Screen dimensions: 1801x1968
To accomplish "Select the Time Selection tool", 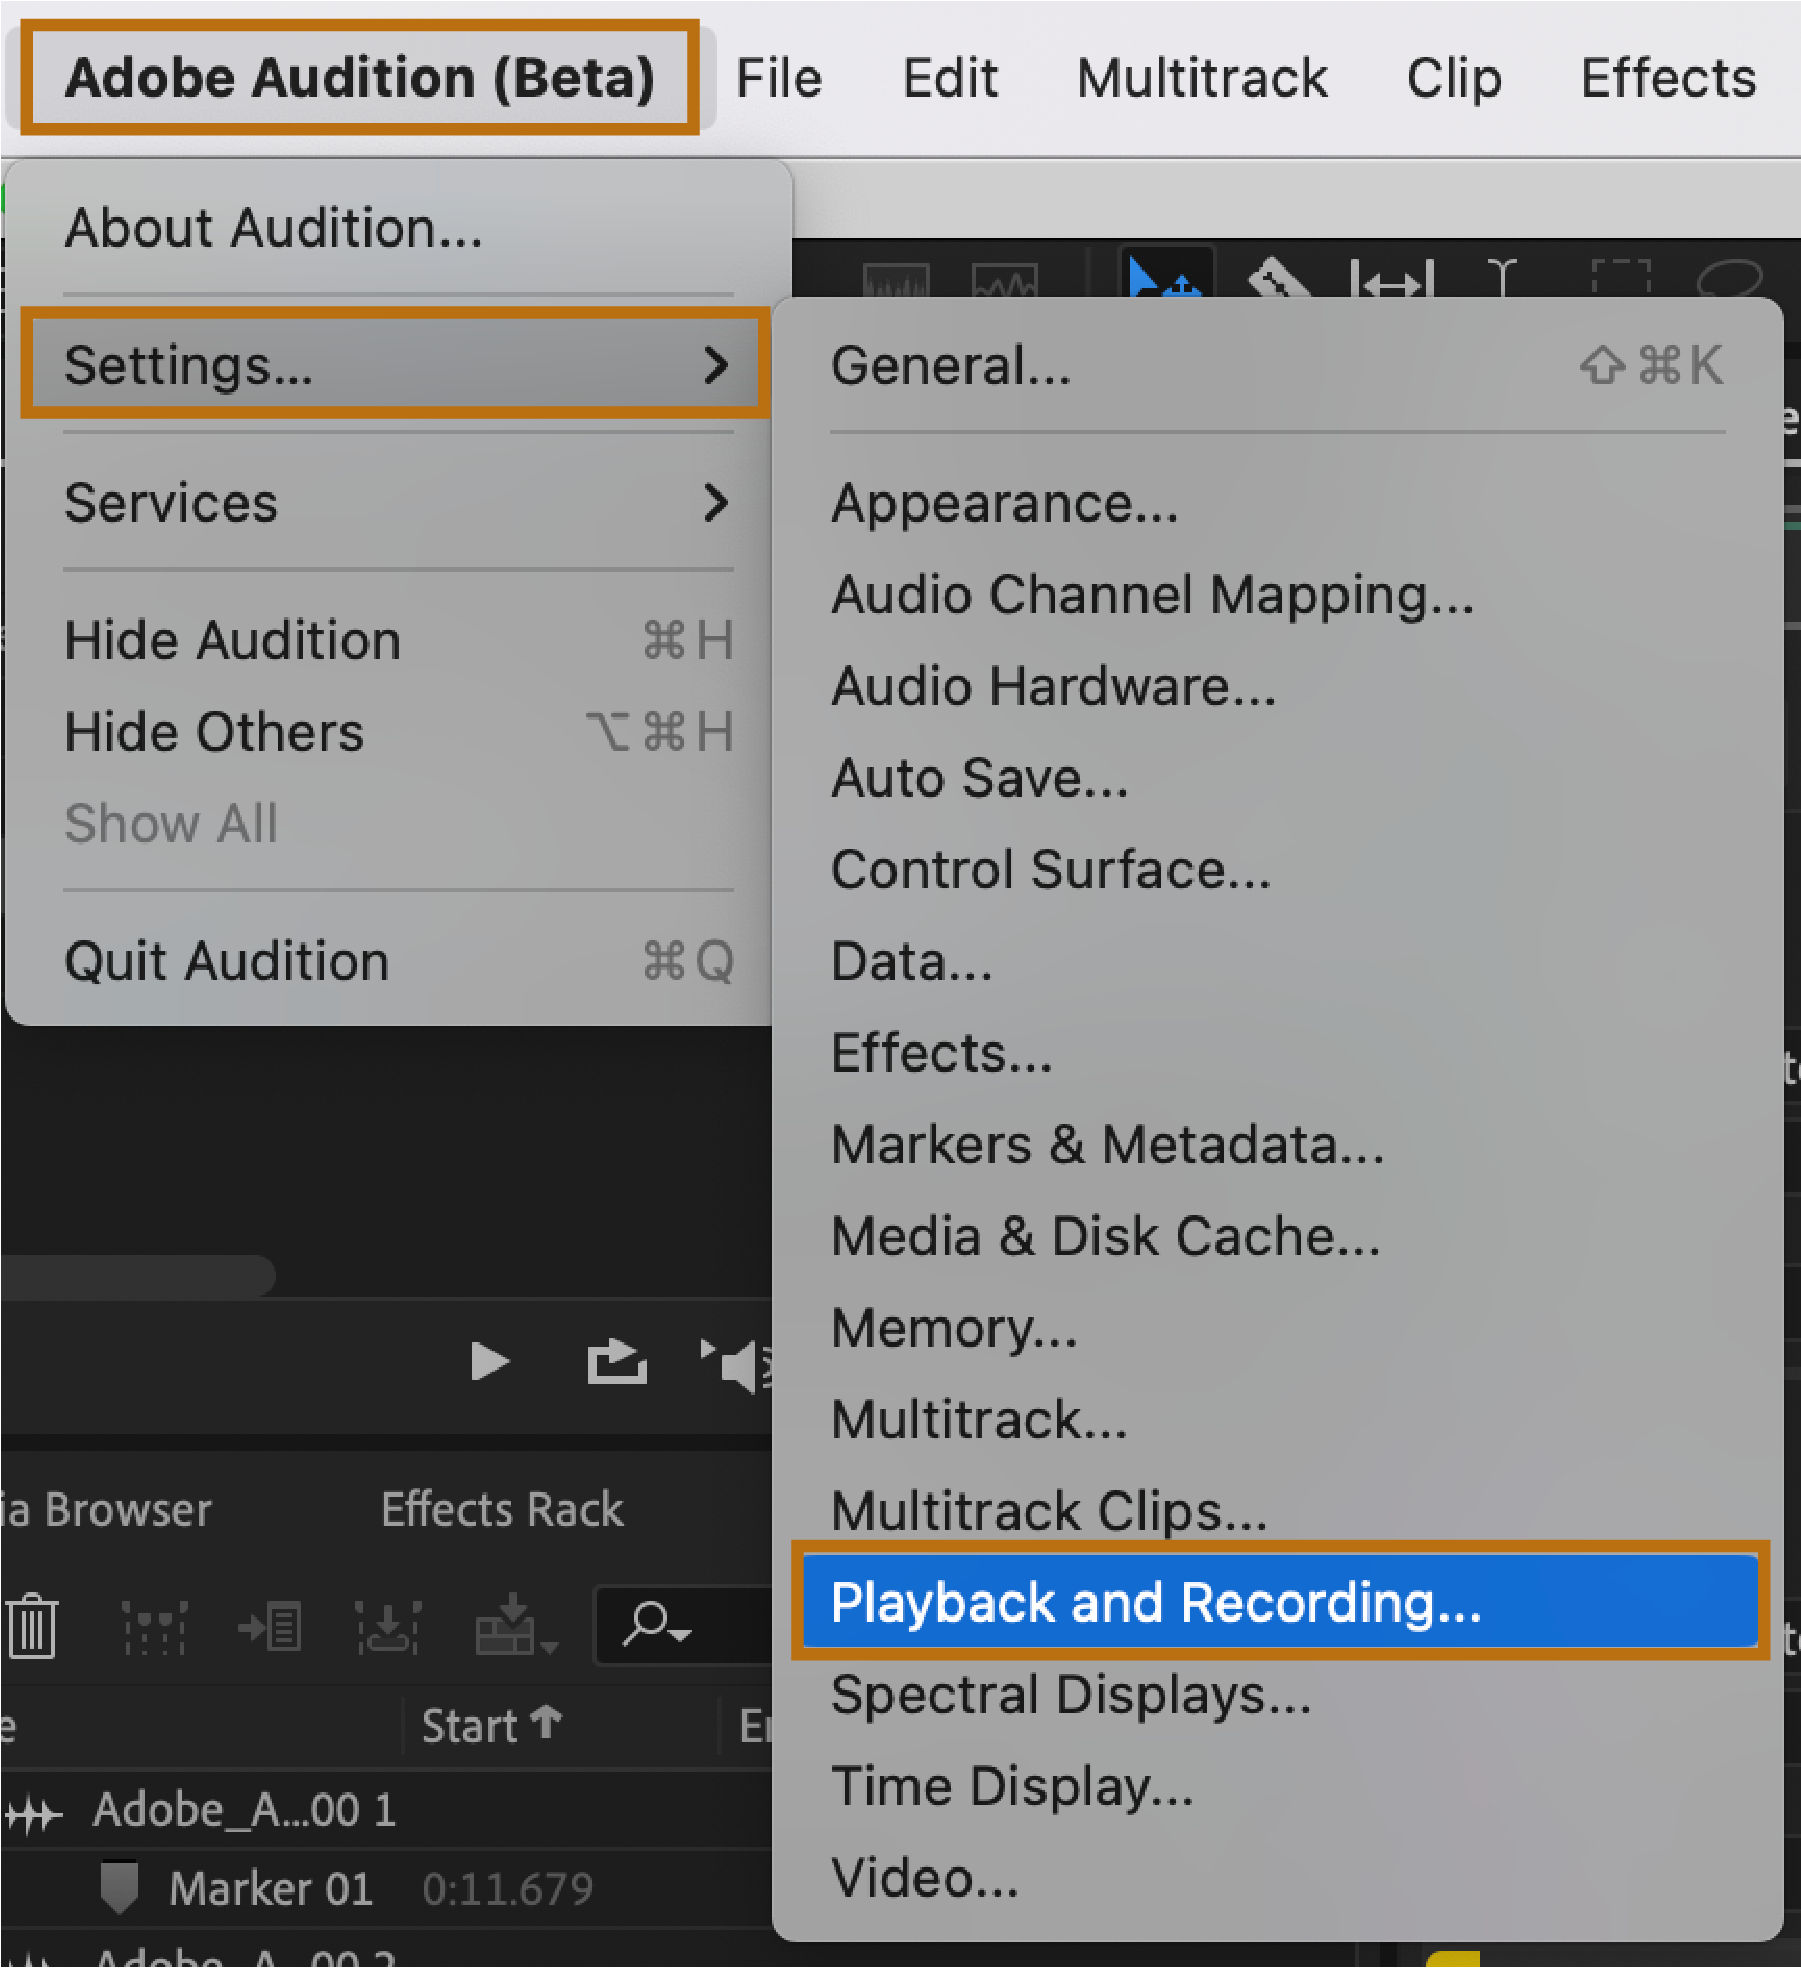I will pos(1502,278).
